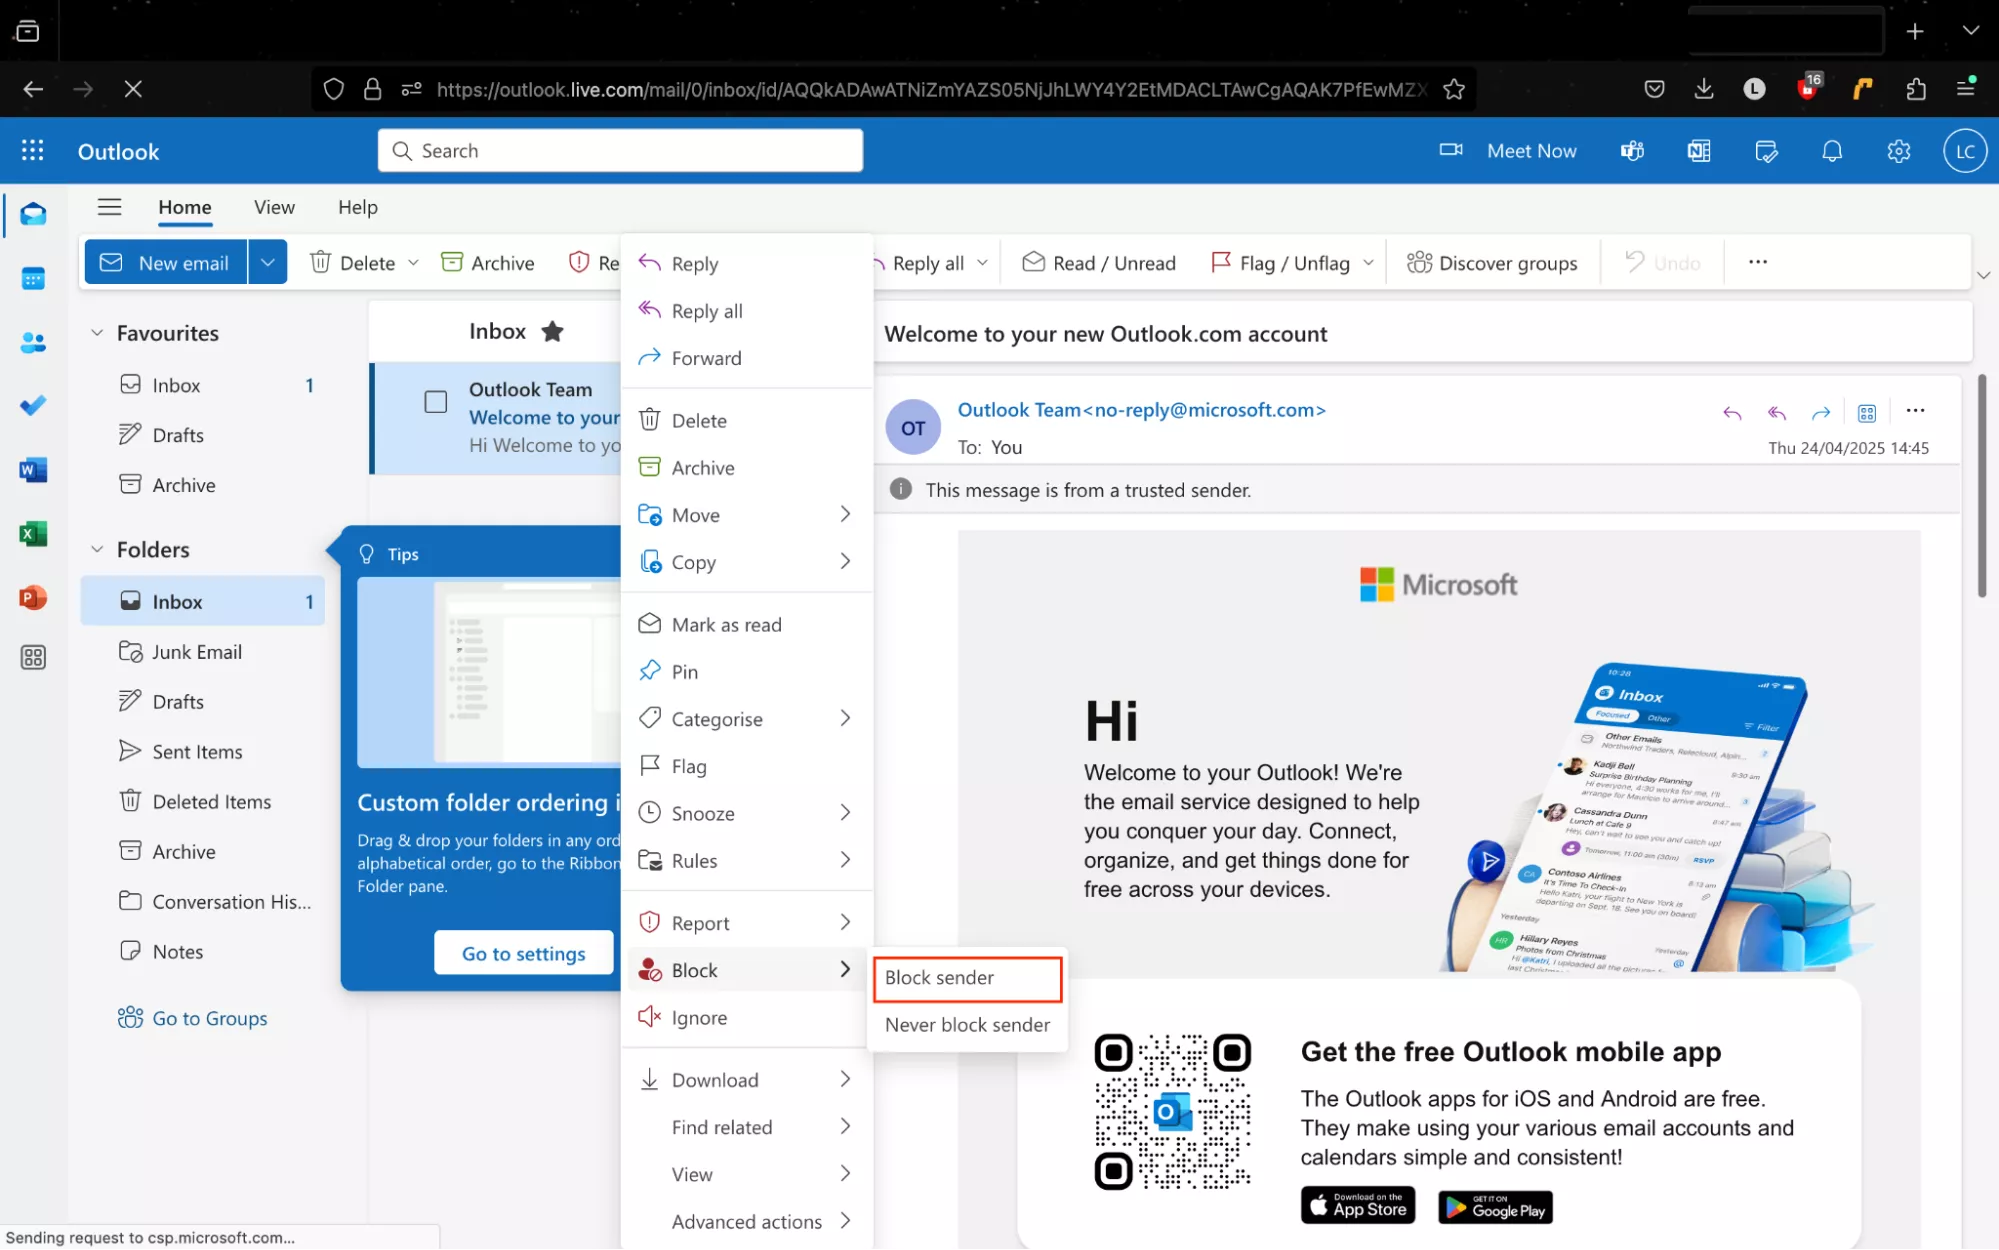The width and height of the screenshot is (1999, 1250).
Task: Collapse the Folders section chevron
Action: coord(97,549)
